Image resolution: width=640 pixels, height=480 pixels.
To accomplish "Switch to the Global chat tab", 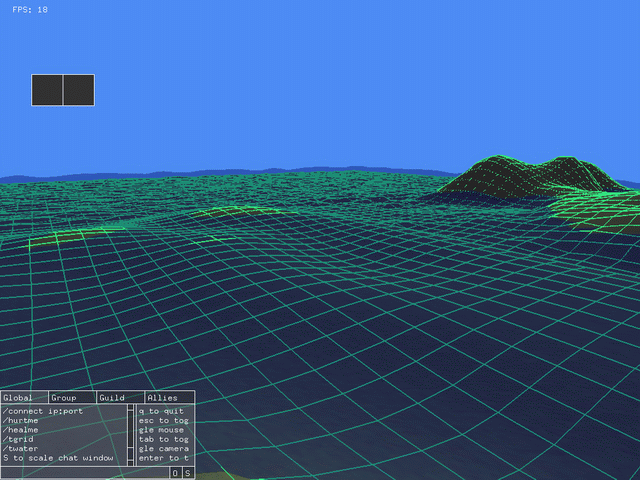I will coord(24,398).
